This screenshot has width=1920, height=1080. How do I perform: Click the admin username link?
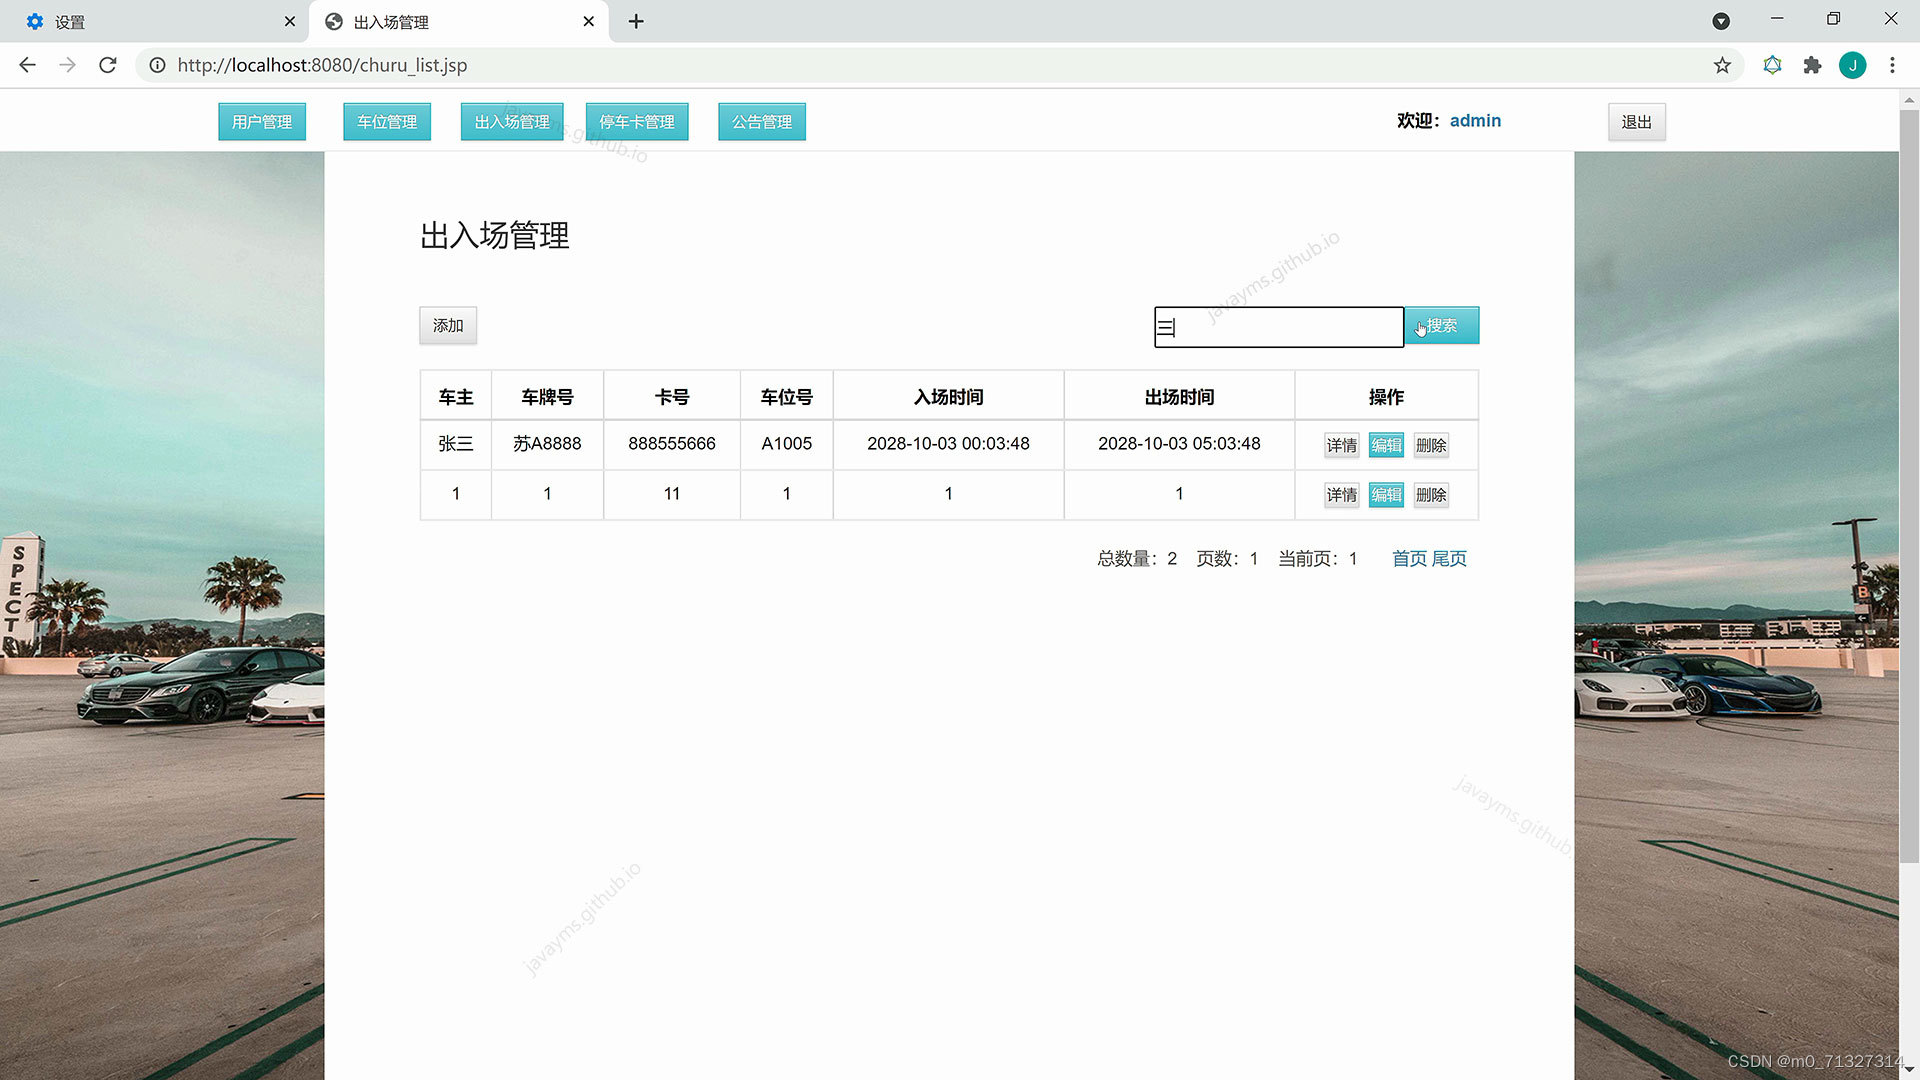coord(1475,121)
